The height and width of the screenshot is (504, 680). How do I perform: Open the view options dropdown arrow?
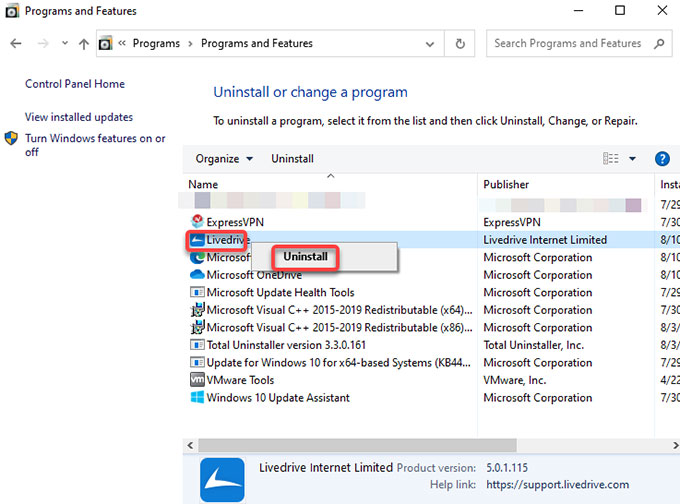[x=632, y=159]
